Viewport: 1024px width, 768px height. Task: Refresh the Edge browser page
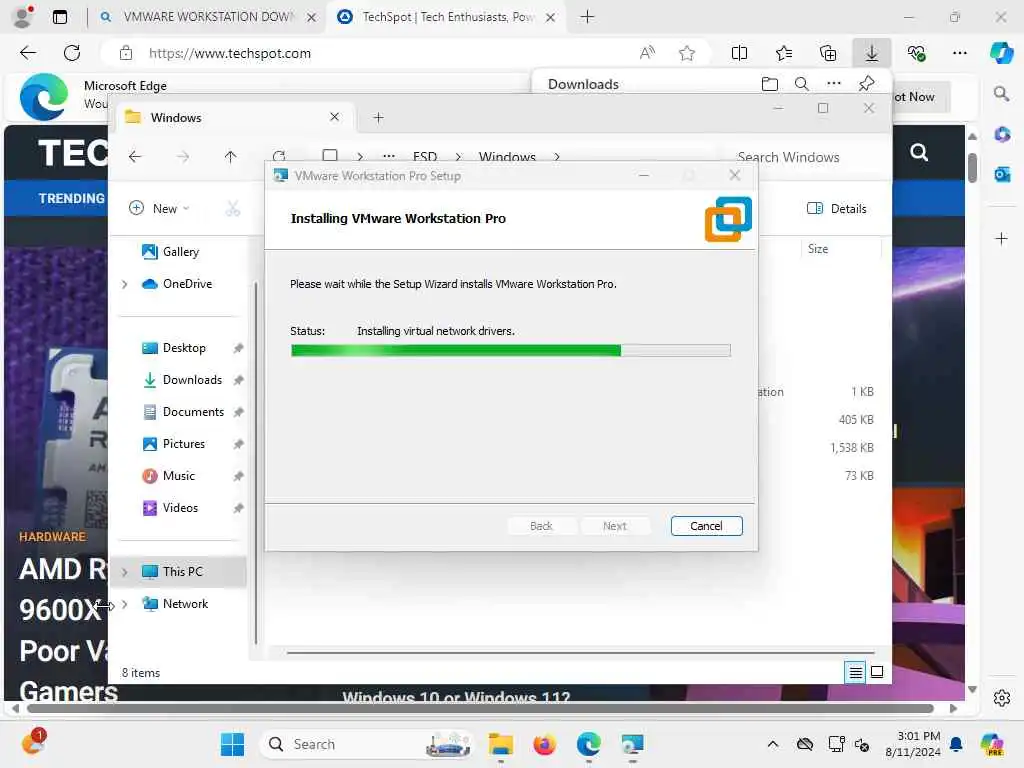pos(72,53)
